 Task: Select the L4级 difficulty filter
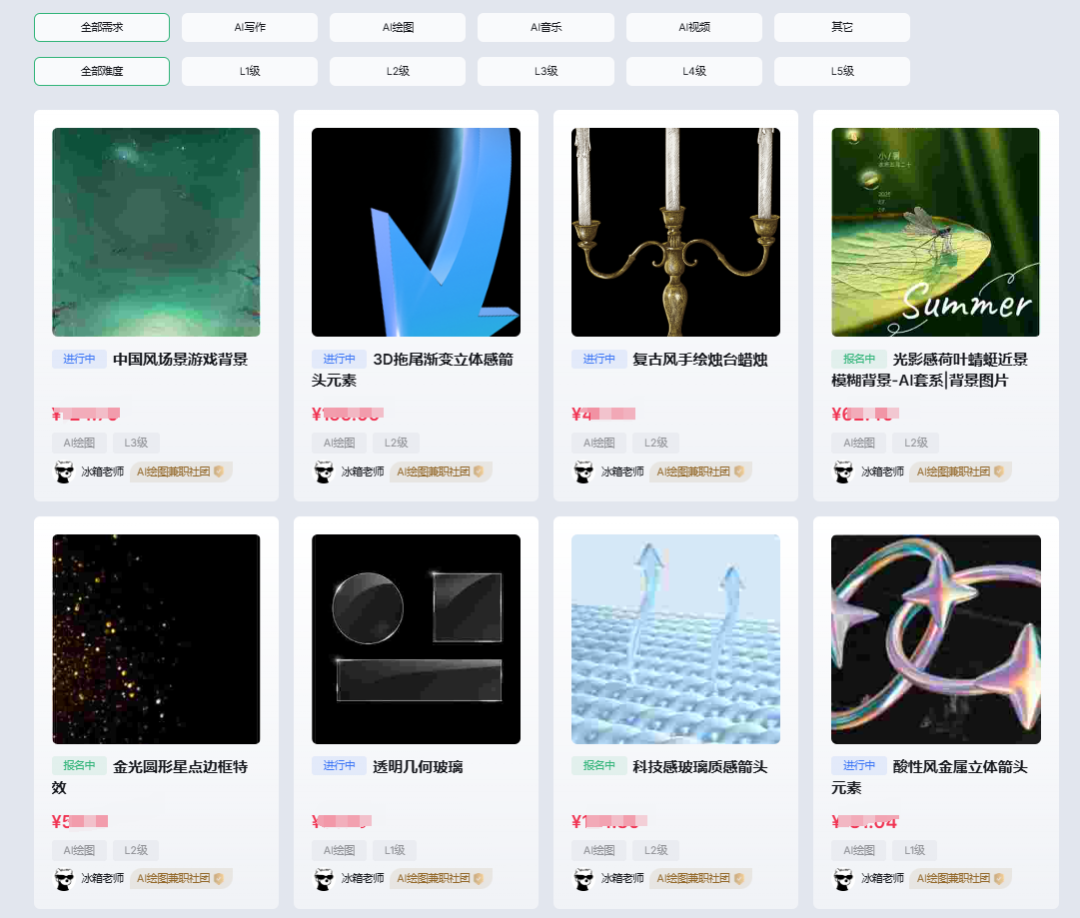coord(694,72)
